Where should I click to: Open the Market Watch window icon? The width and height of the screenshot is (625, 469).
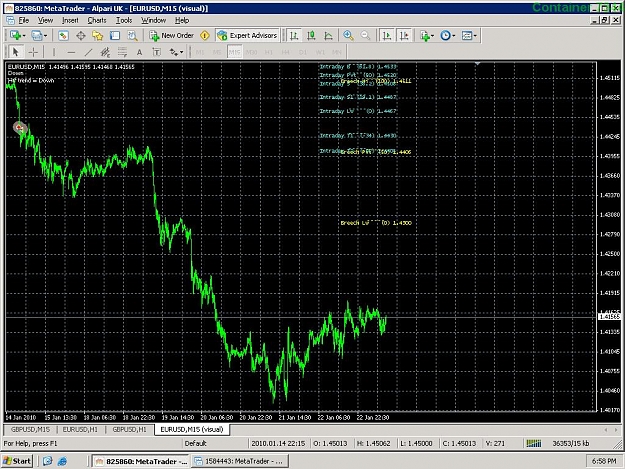pos(63,35)
